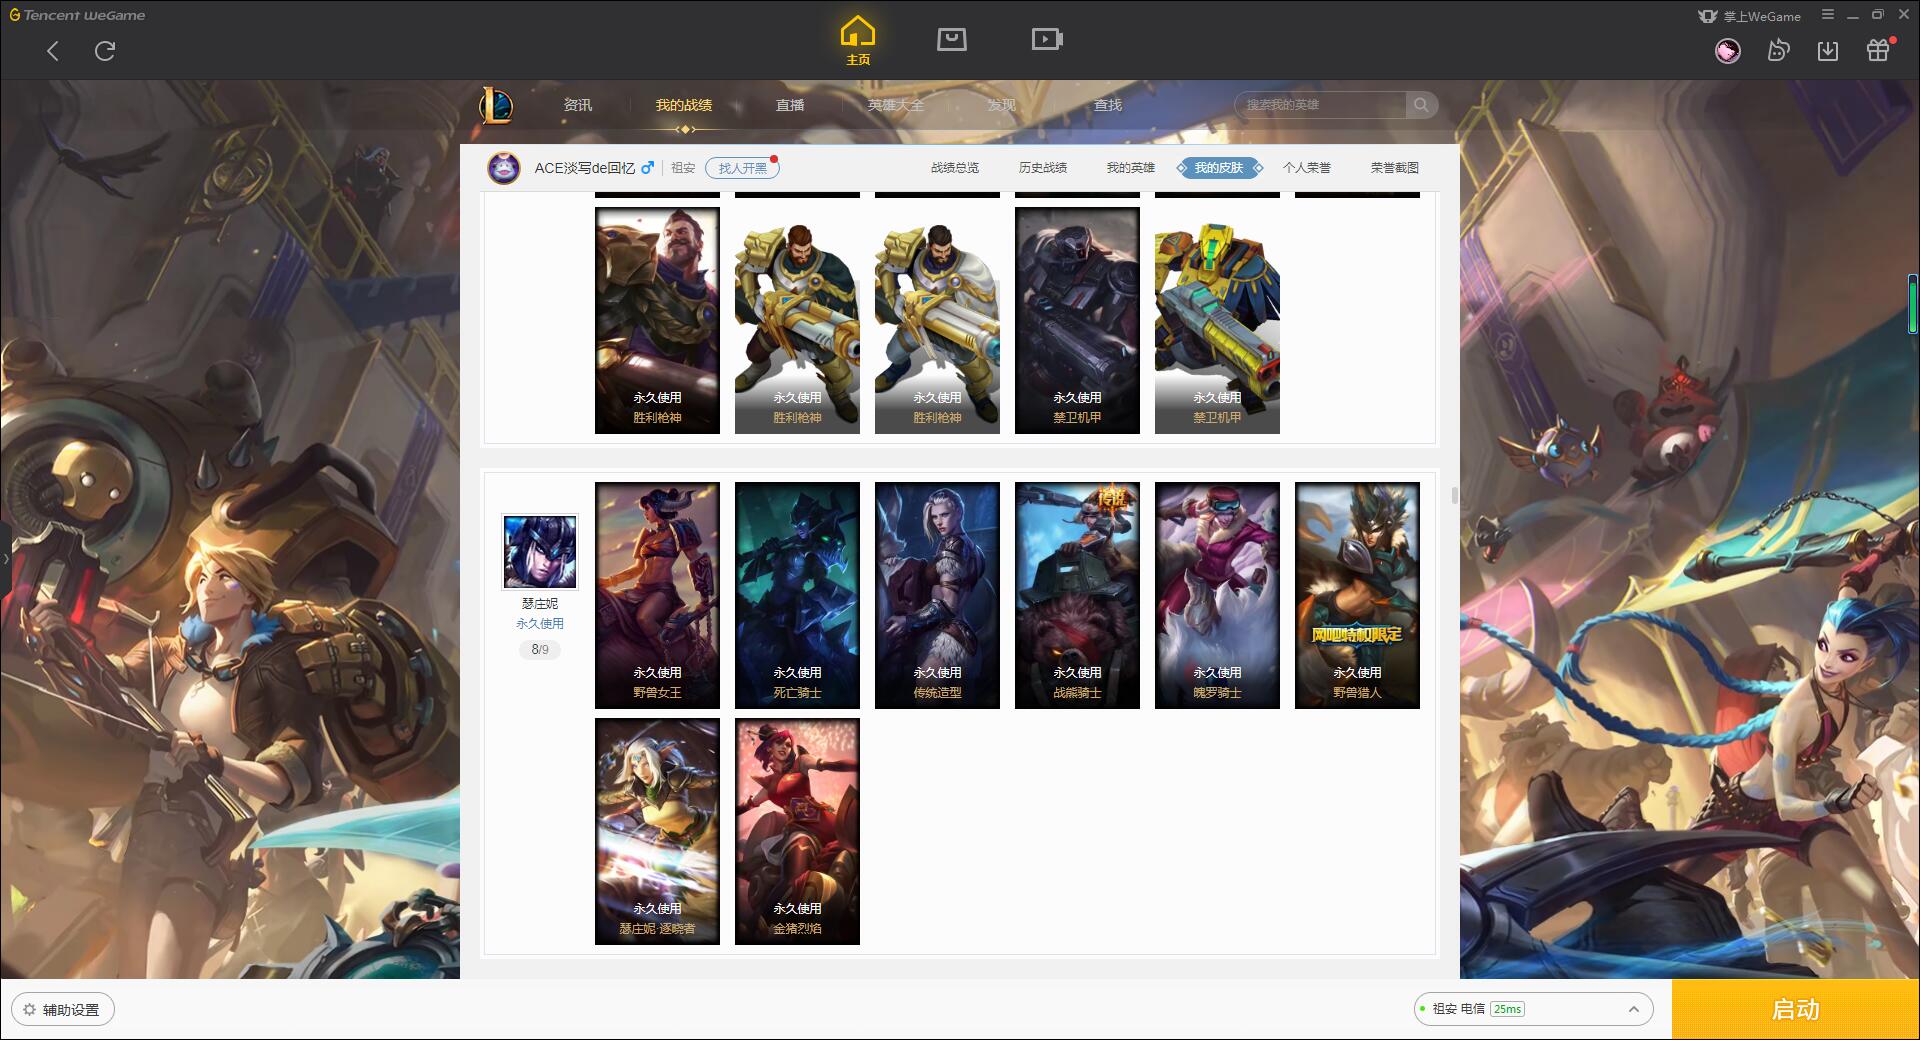Switch to the 资讯 tab
1920x1040 pixels.
(578, 105)
